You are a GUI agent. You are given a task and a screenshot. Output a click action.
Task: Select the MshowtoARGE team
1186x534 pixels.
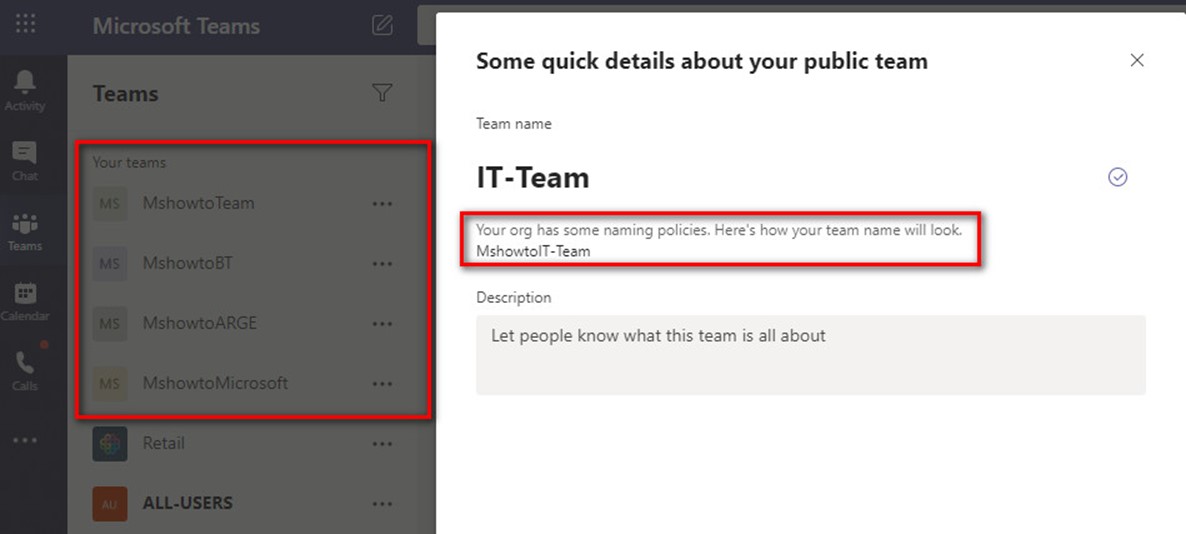tap(200, 324)
